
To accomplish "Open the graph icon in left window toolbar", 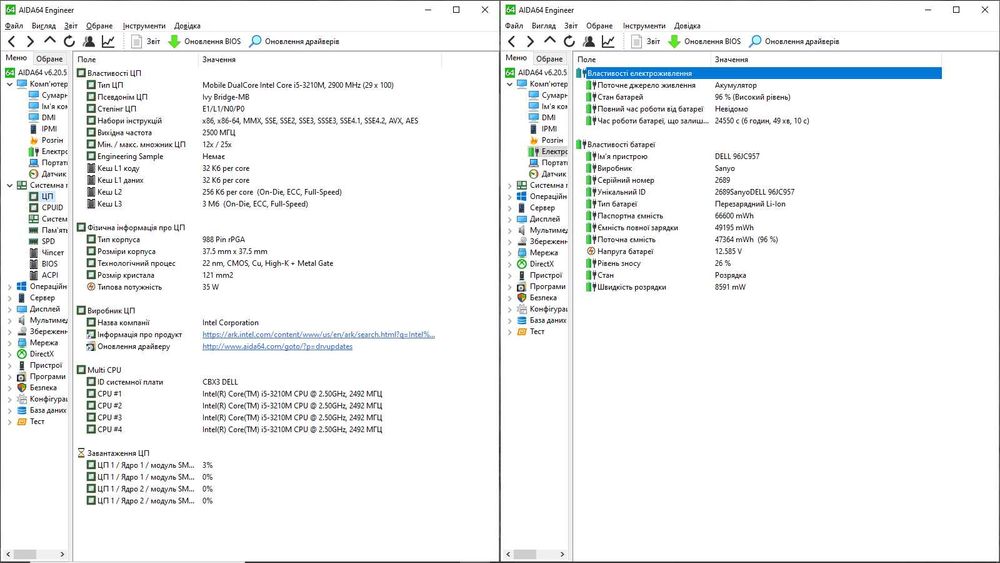I will [x=108, y=41].
